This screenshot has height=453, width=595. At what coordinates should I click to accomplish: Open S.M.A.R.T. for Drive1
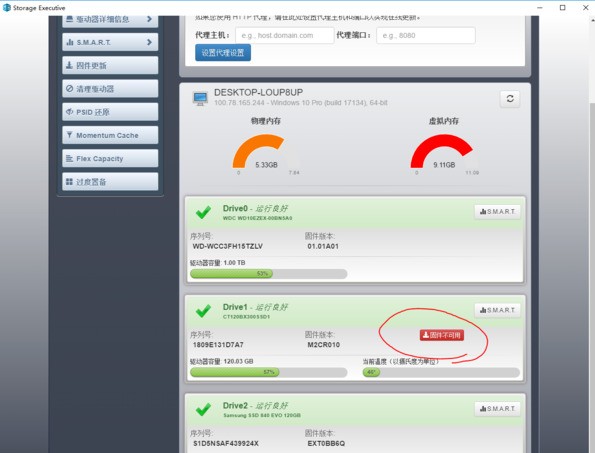pos(497,310)
